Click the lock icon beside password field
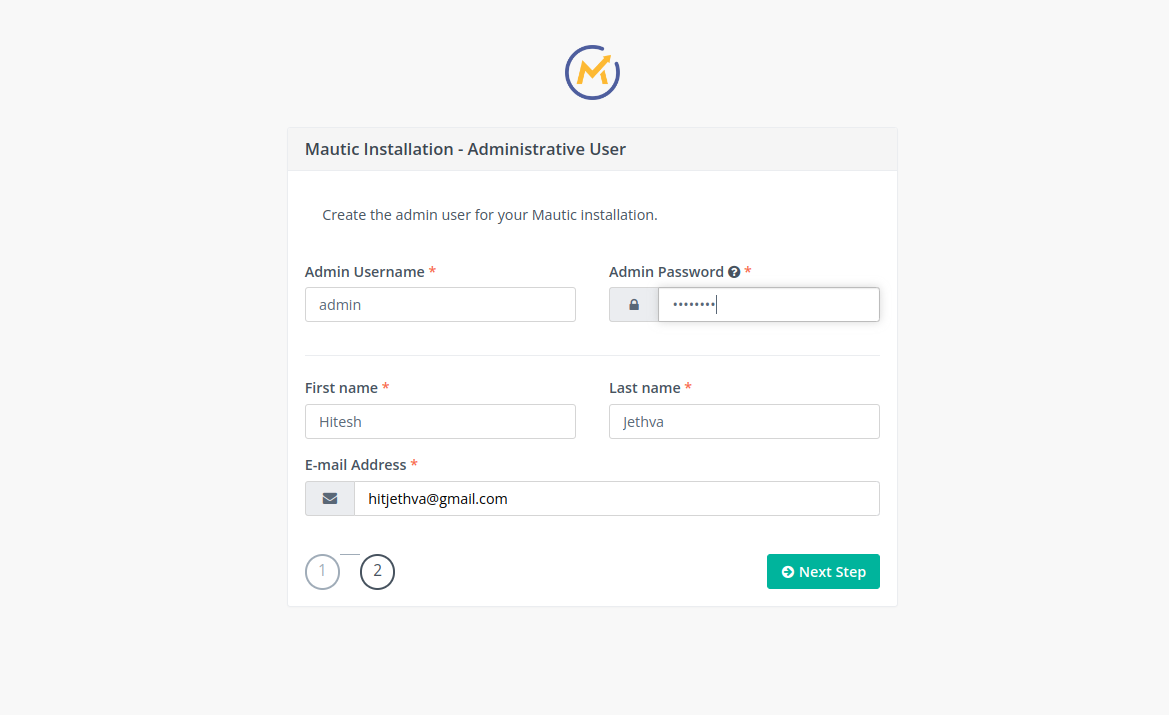This screenshot has height=715, width=1169. coord(634,305)
